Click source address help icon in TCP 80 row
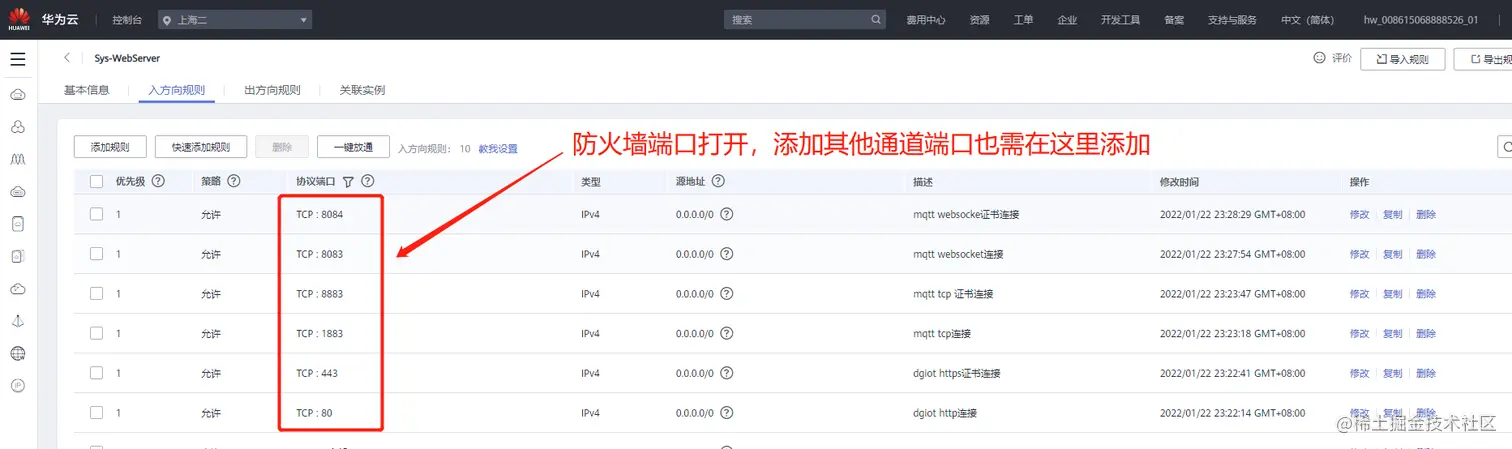This screenshot has height=449, width=1512. click(727, 413)
